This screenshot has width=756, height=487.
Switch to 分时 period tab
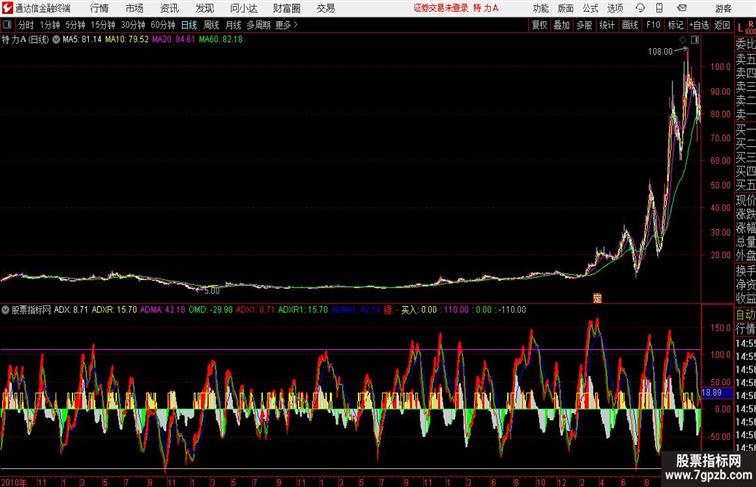coord(26,25)
